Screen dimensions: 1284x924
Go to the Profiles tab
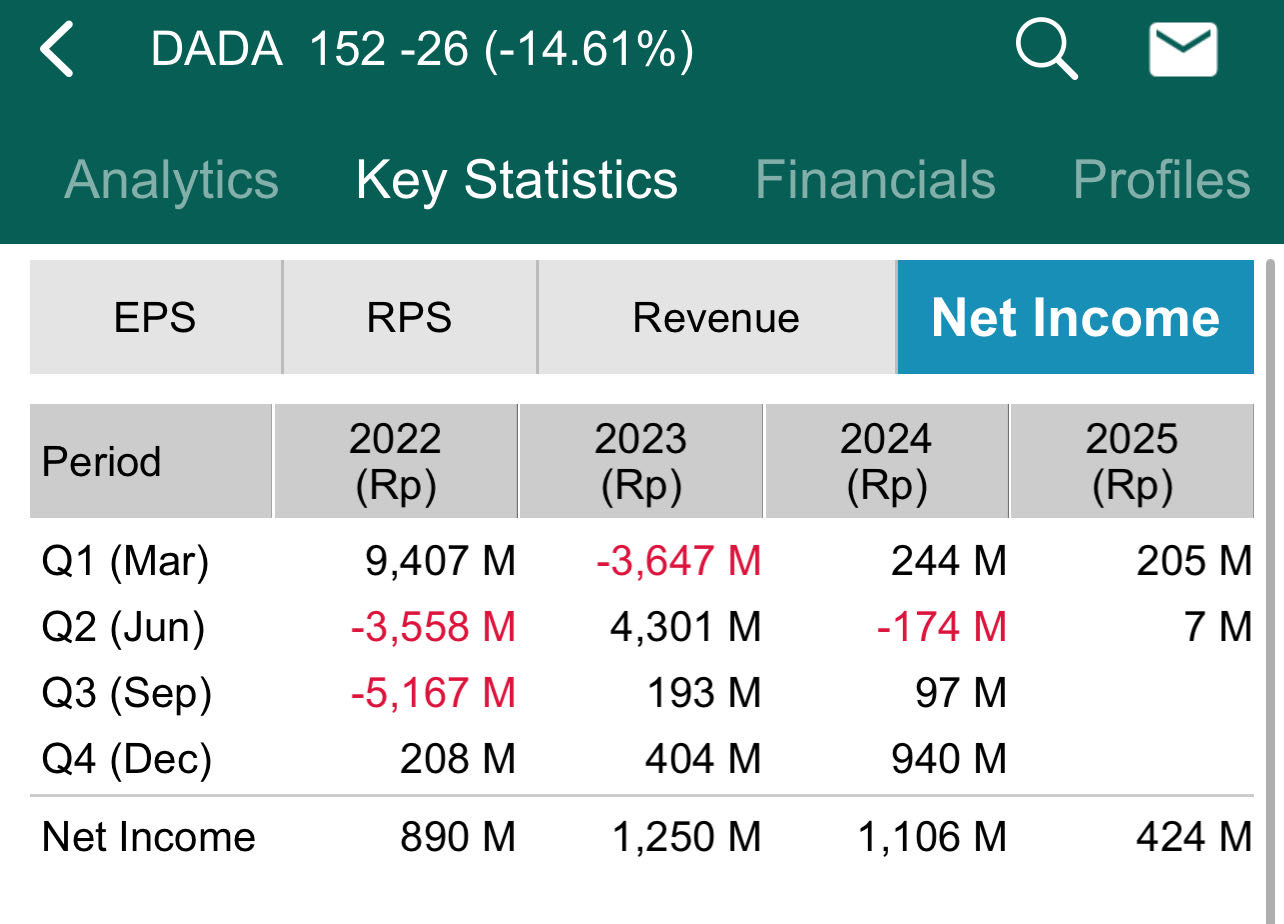point(1161,181)
